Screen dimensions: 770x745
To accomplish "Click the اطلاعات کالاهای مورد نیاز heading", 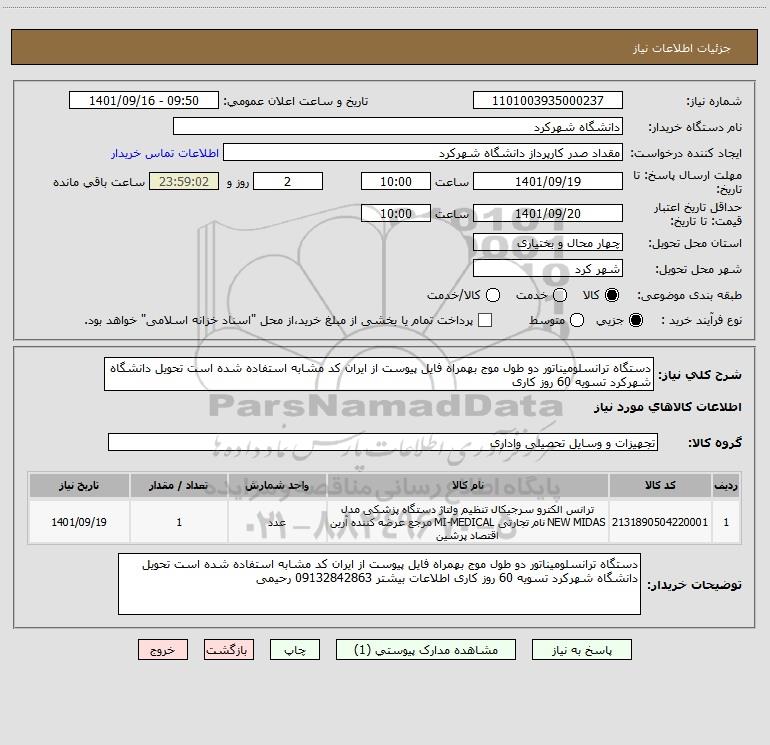I will click(x=667, y=407).
